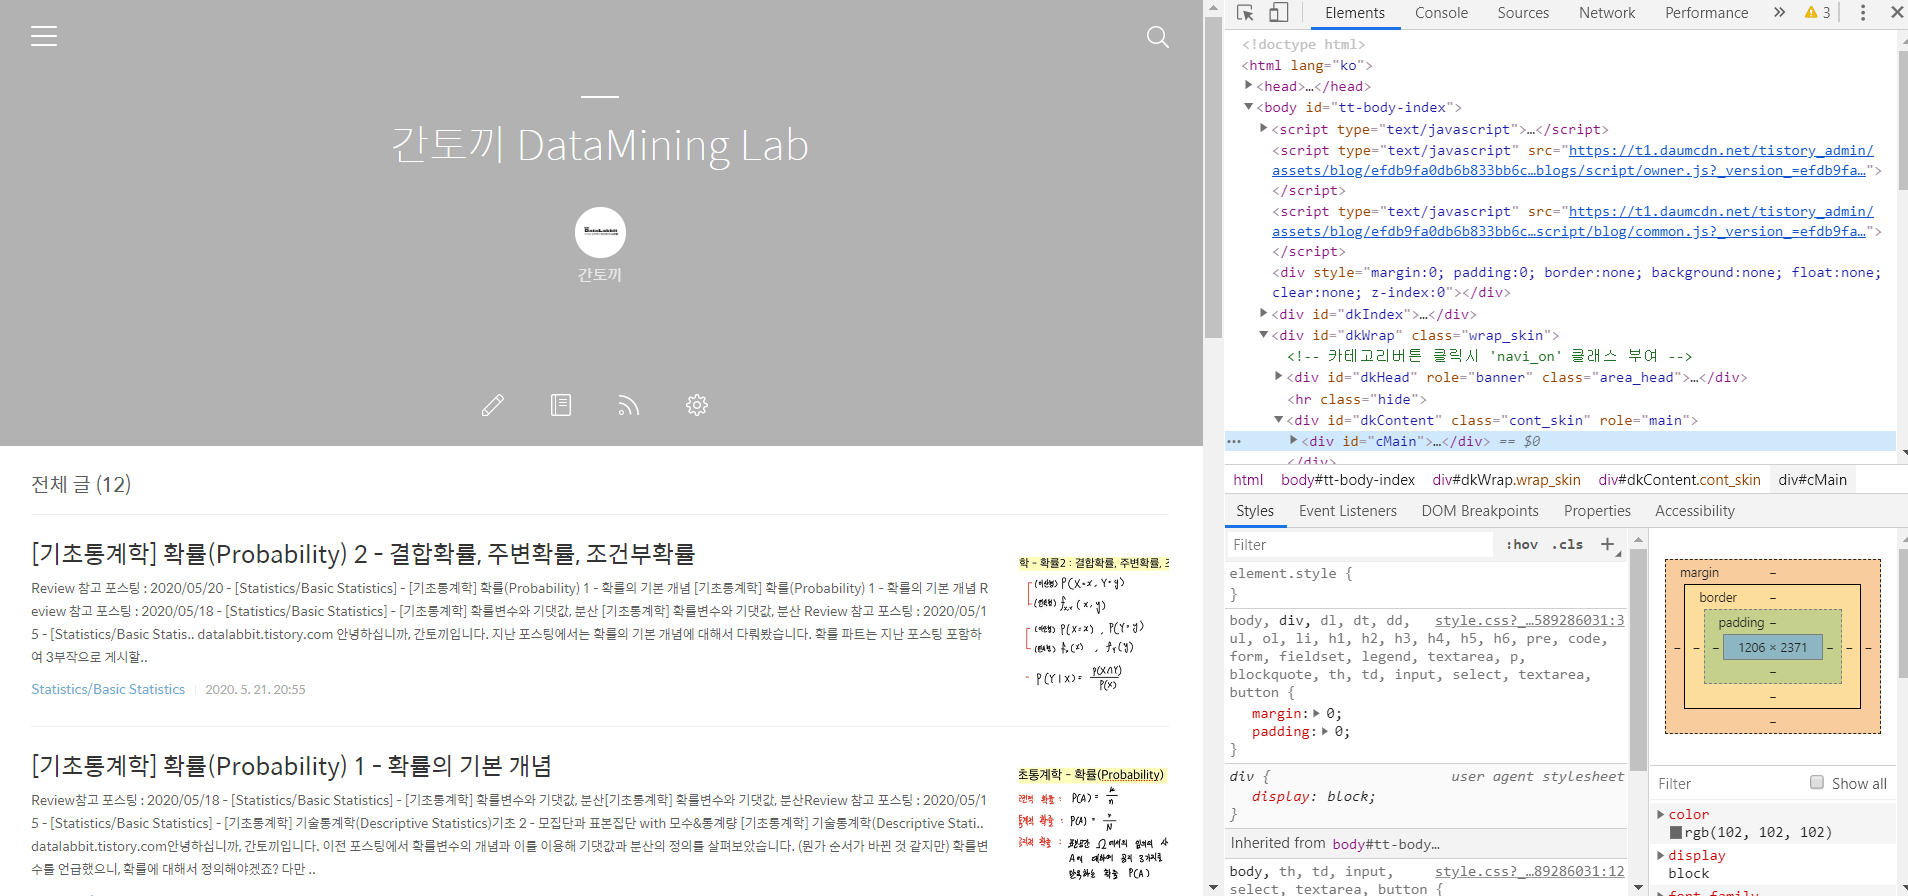This screenshot has height=896, width=1908.
Task: Close the DevTools panel
Action: 1896,13
